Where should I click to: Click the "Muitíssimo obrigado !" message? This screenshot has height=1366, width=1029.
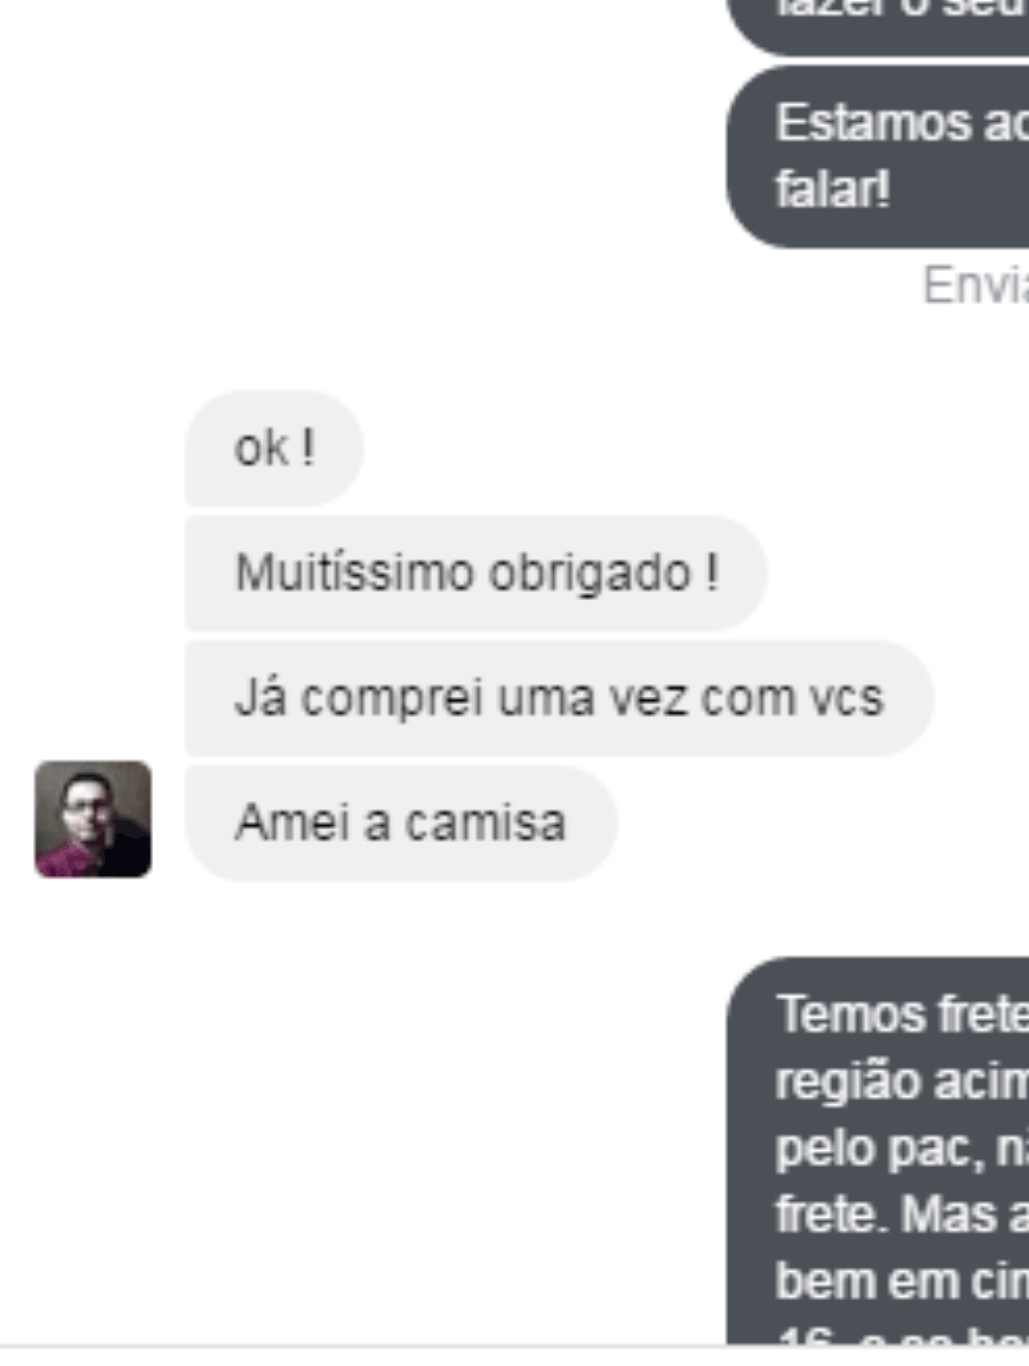point(476,573)
